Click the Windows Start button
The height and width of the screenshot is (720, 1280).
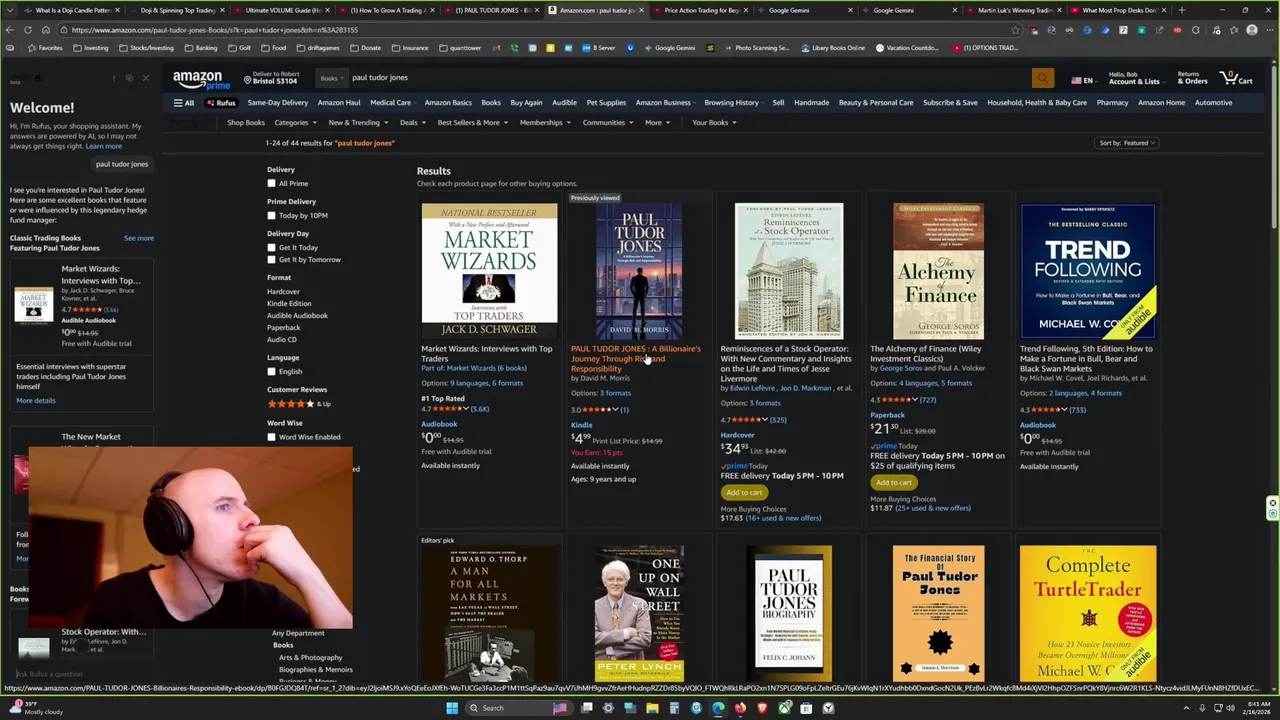(x=452, y=708)
